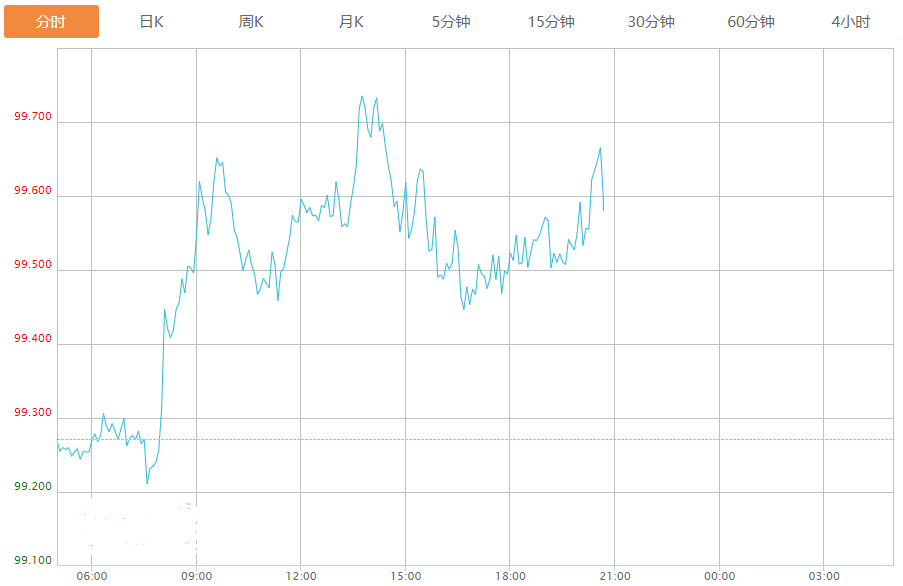The height and width of the screenshot is (586, 903).
Task: Click the 21:00 time axis label
Action: [x=614, y=576]
